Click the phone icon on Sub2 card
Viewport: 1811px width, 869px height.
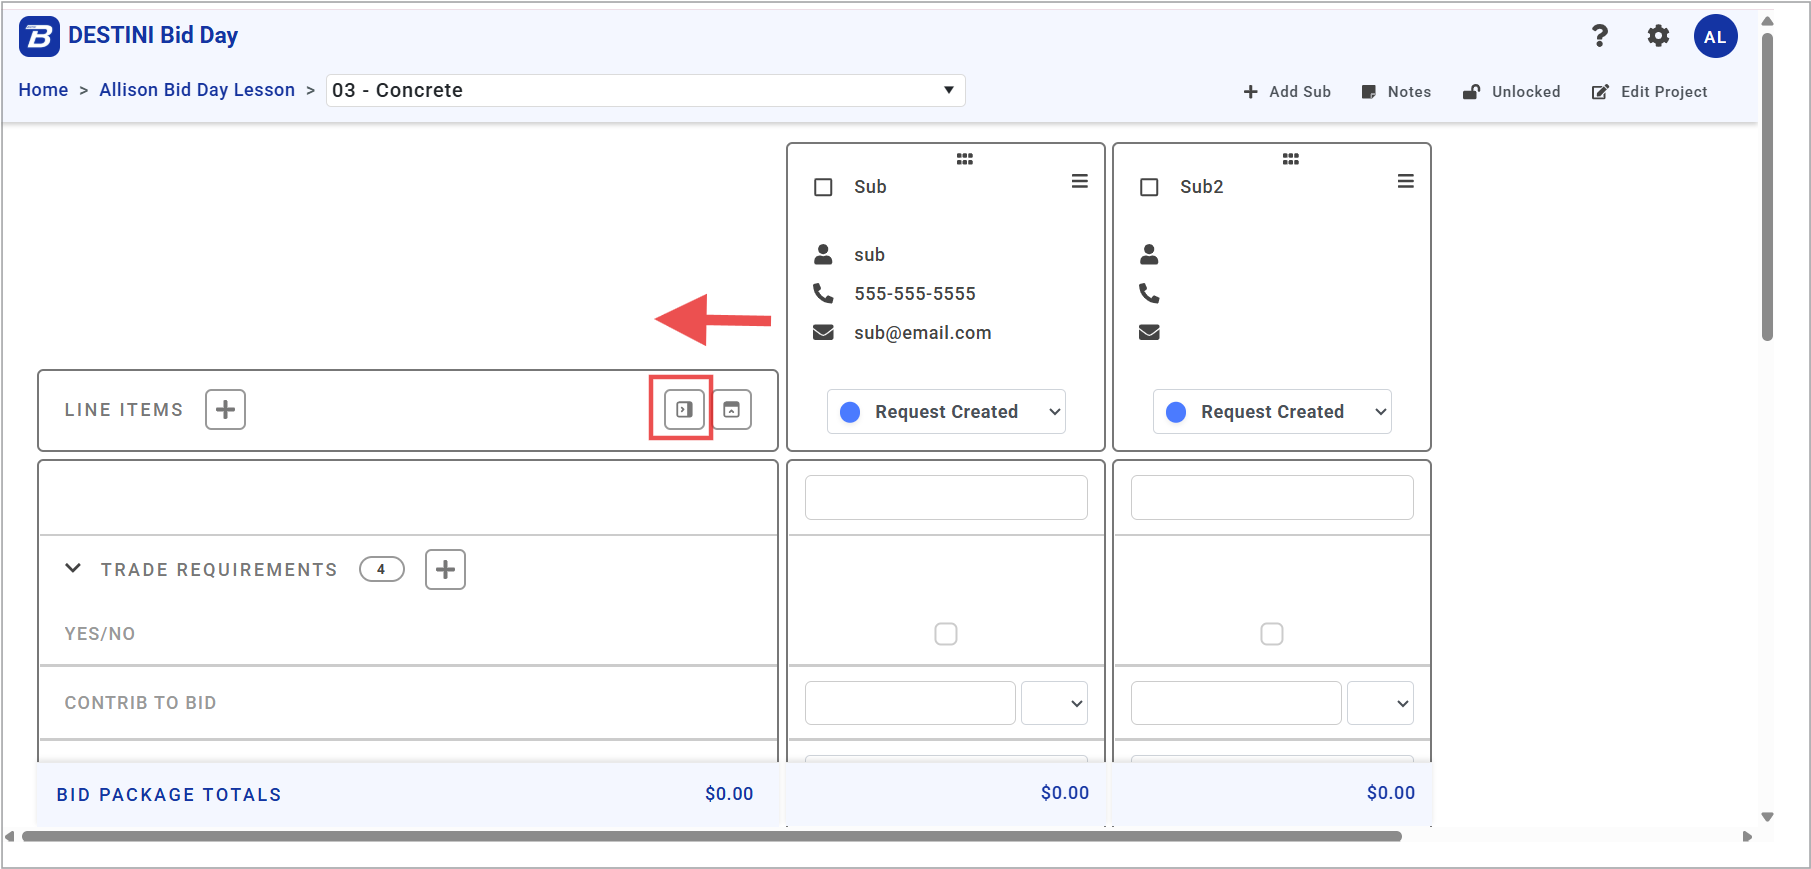pyautogui.click(x=1149, y=293)
